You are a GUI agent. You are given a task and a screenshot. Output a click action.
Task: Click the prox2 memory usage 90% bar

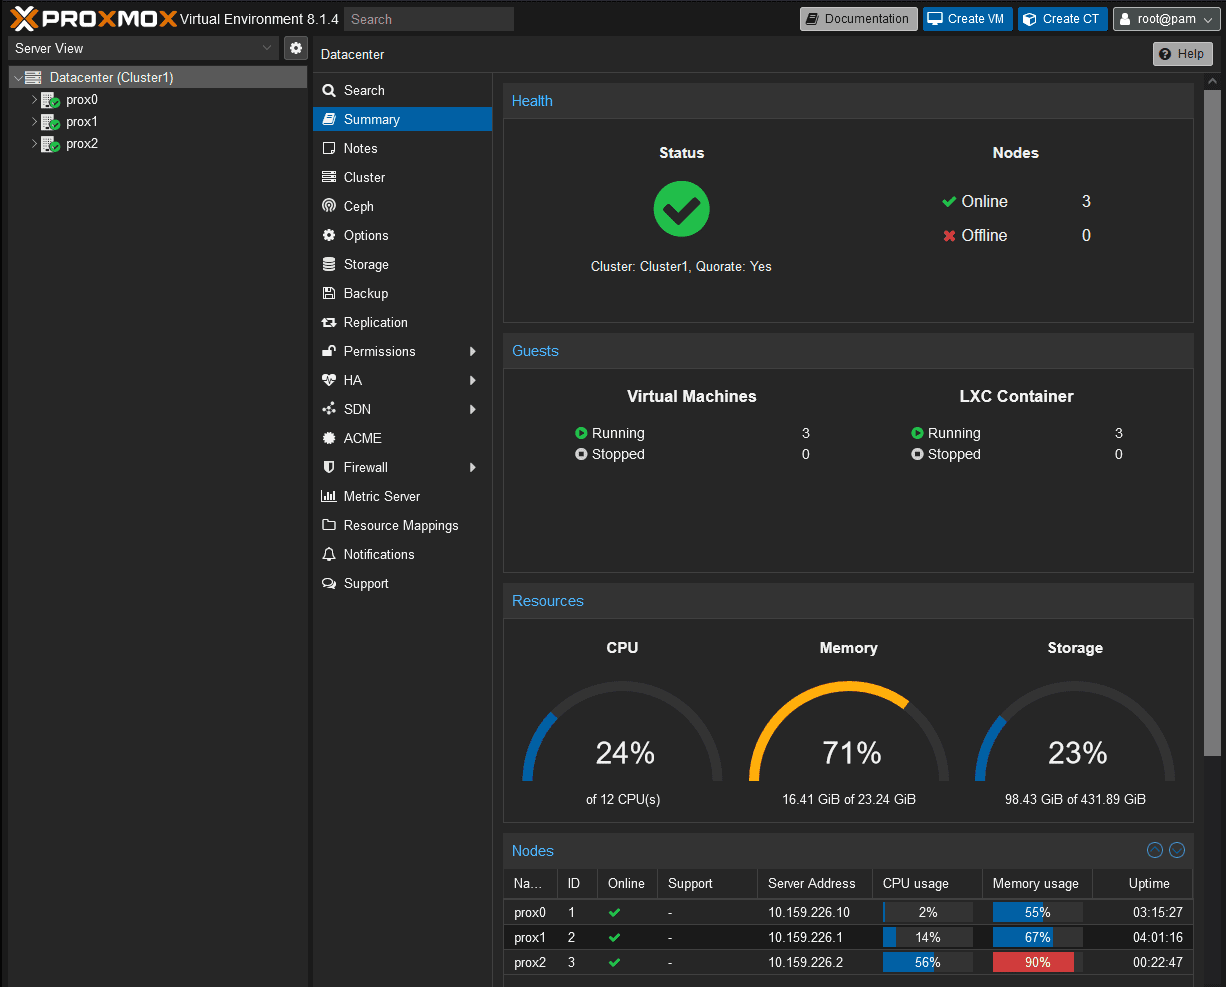(1037, 963)
